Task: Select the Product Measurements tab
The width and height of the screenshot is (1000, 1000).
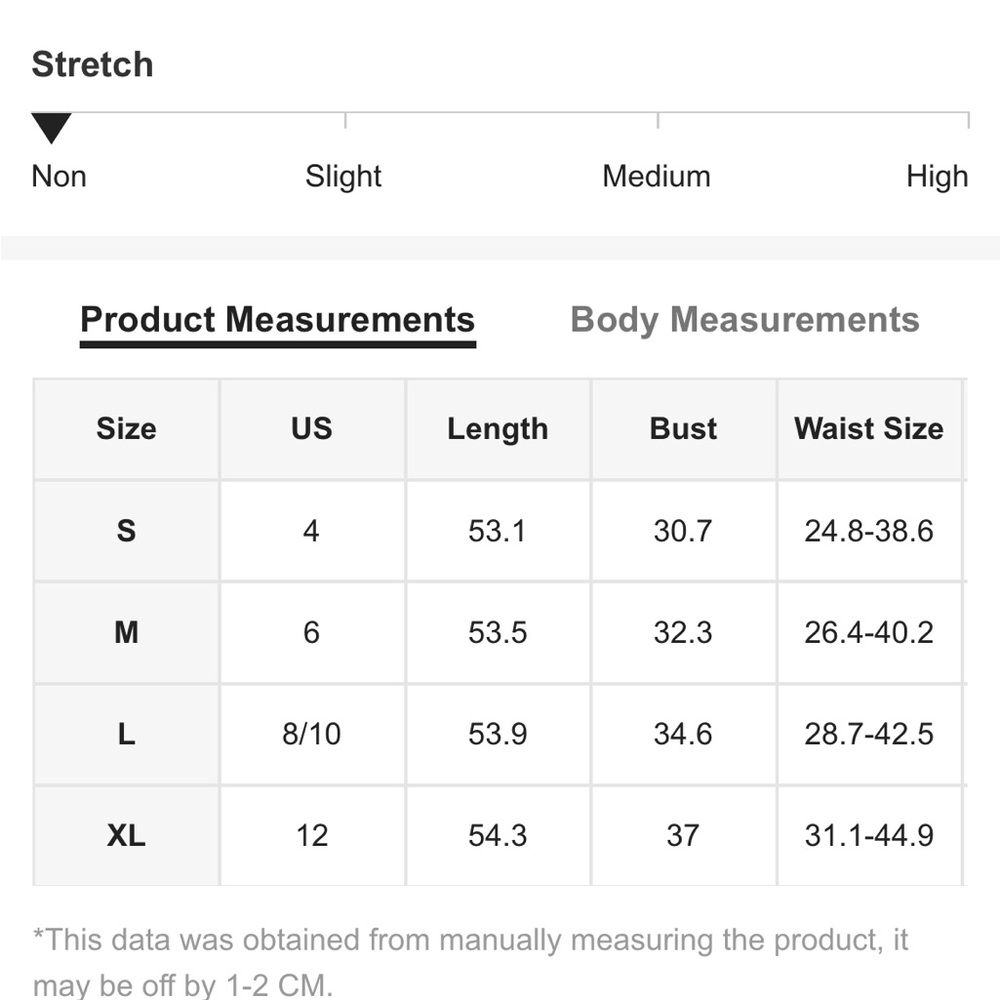Action: pos(277,320)
